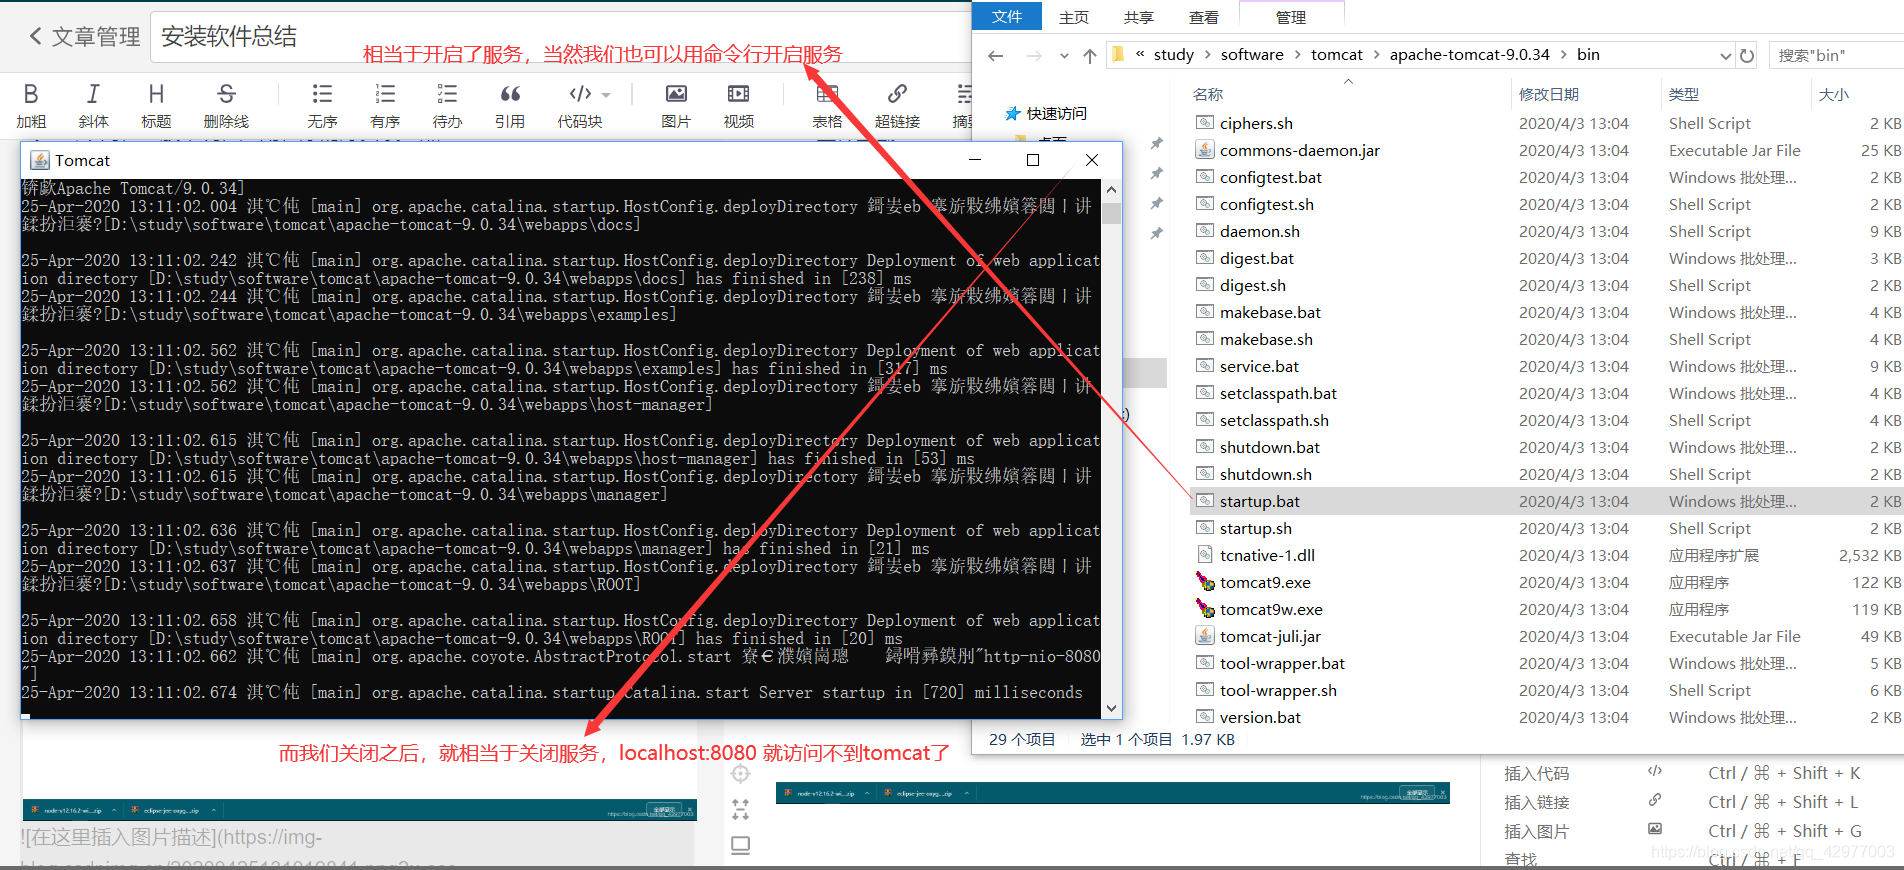Open 快速访问 in the navigation pane

(1046, 113)
